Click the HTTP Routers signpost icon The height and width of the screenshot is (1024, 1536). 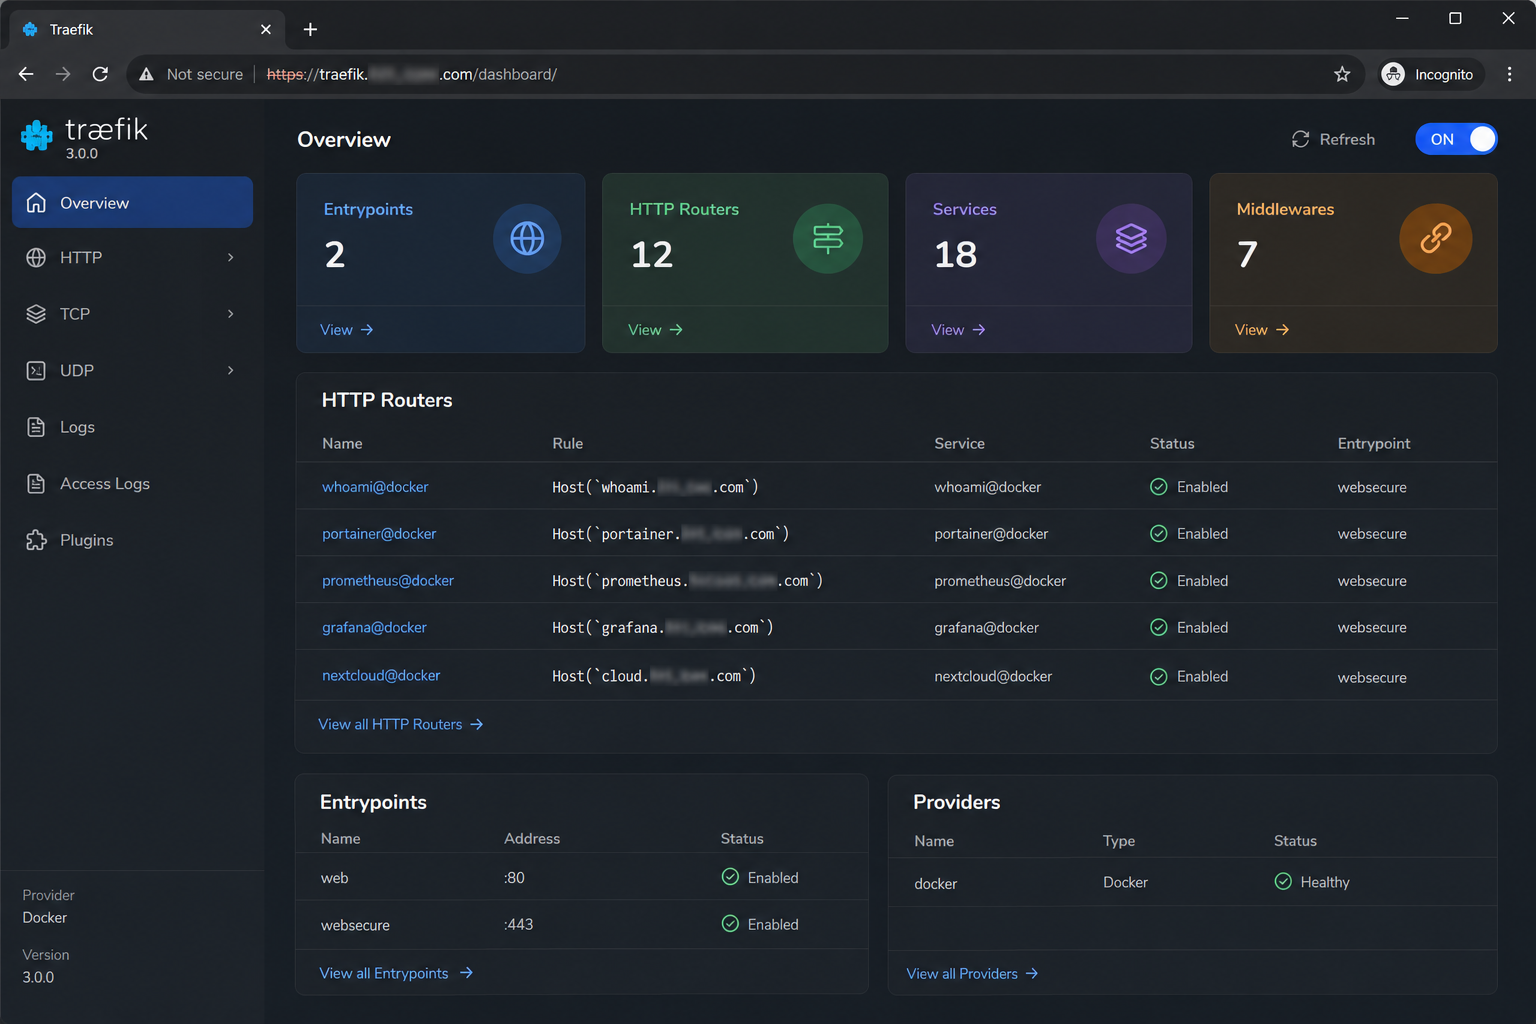[828, 238]
